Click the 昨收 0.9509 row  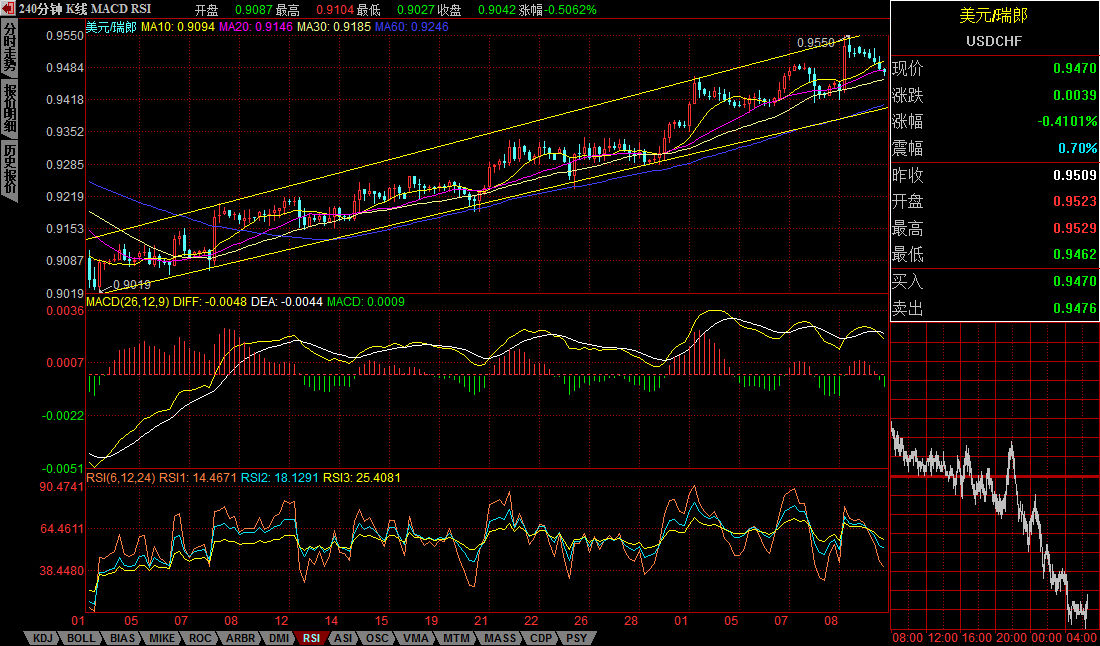coord(995,175)
